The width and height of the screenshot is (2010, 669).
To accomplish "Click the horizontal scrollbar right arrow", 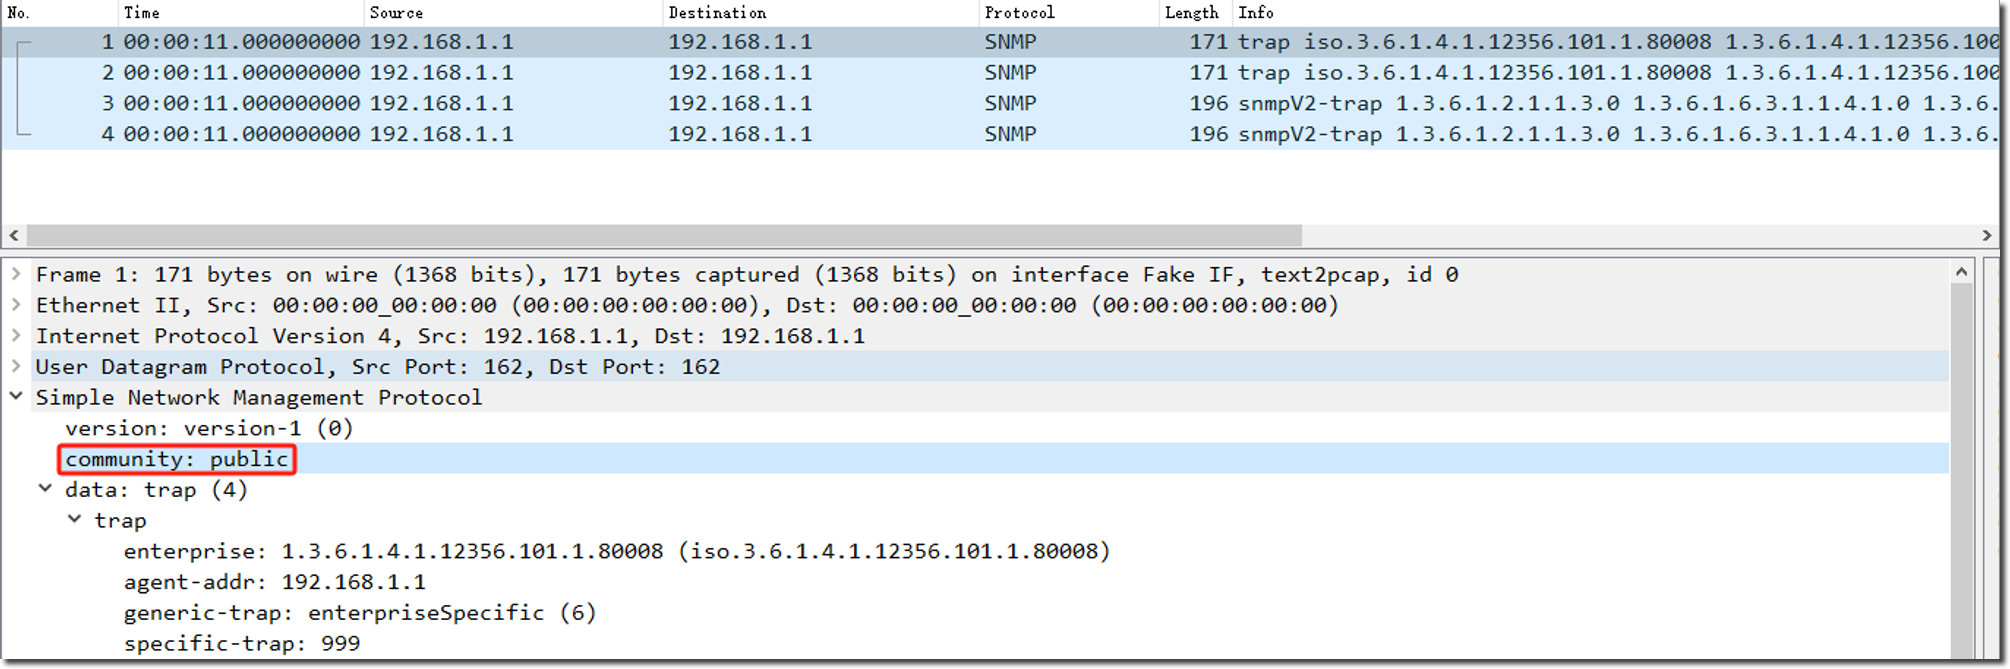I will (1986, 235).
